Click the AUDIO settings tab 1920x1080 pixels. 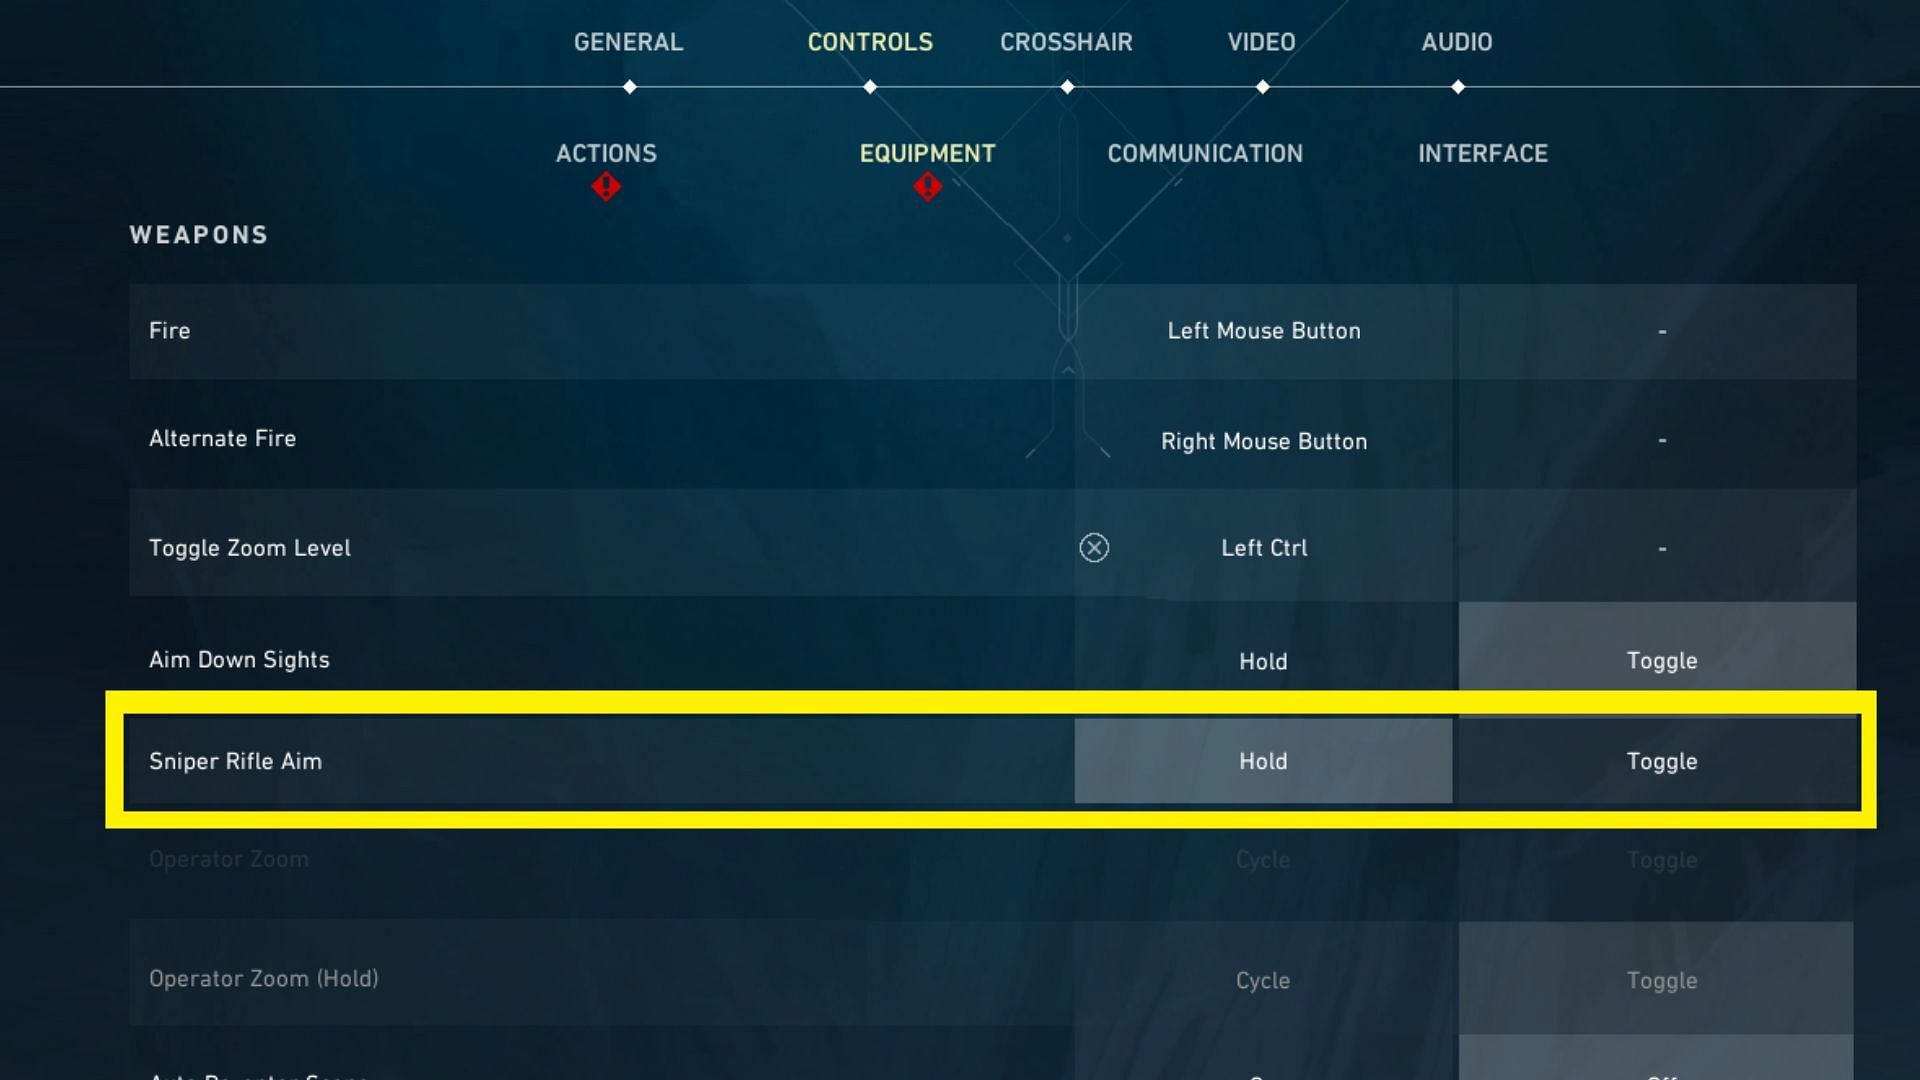pyautogui.click(x=1456, y=41)
